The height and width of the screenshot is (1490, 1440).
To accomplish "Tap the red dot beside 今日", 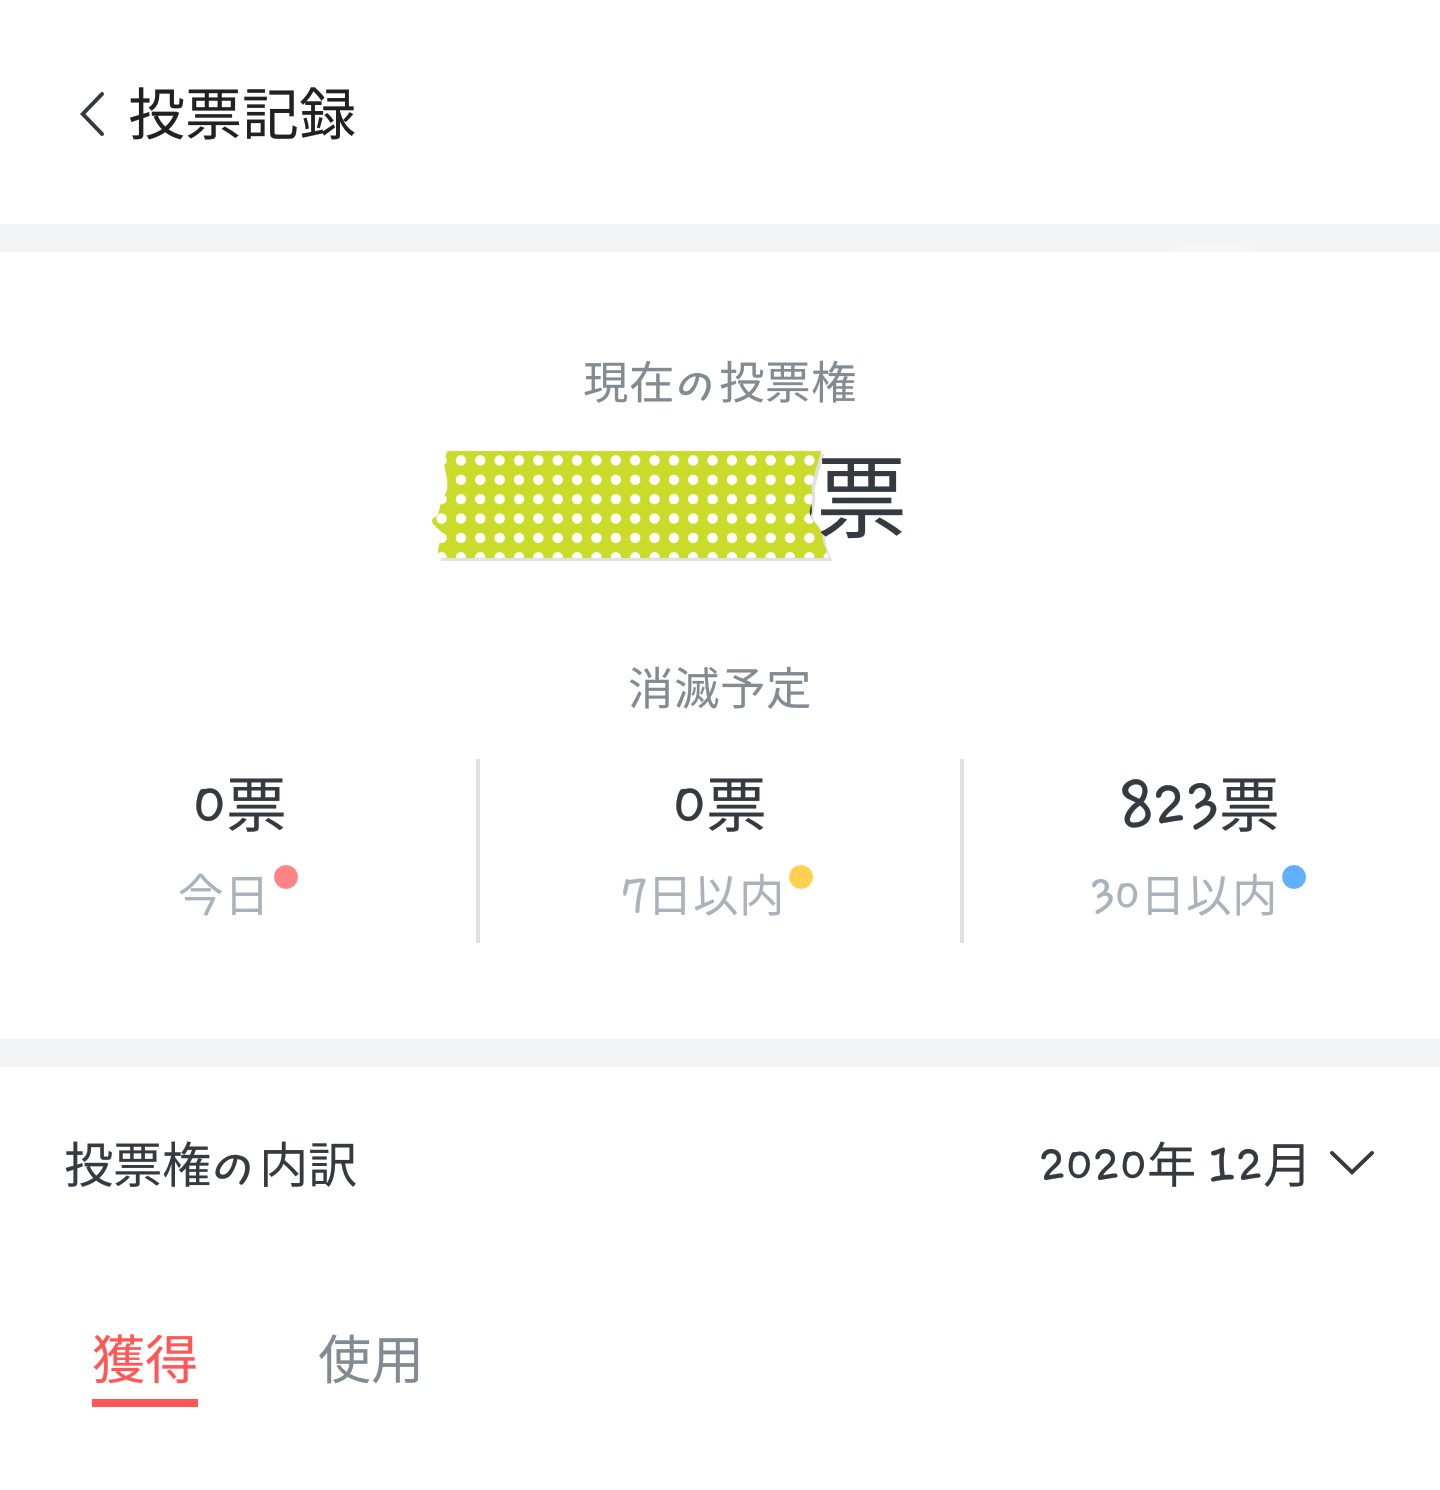I will [x=286, y=877].
